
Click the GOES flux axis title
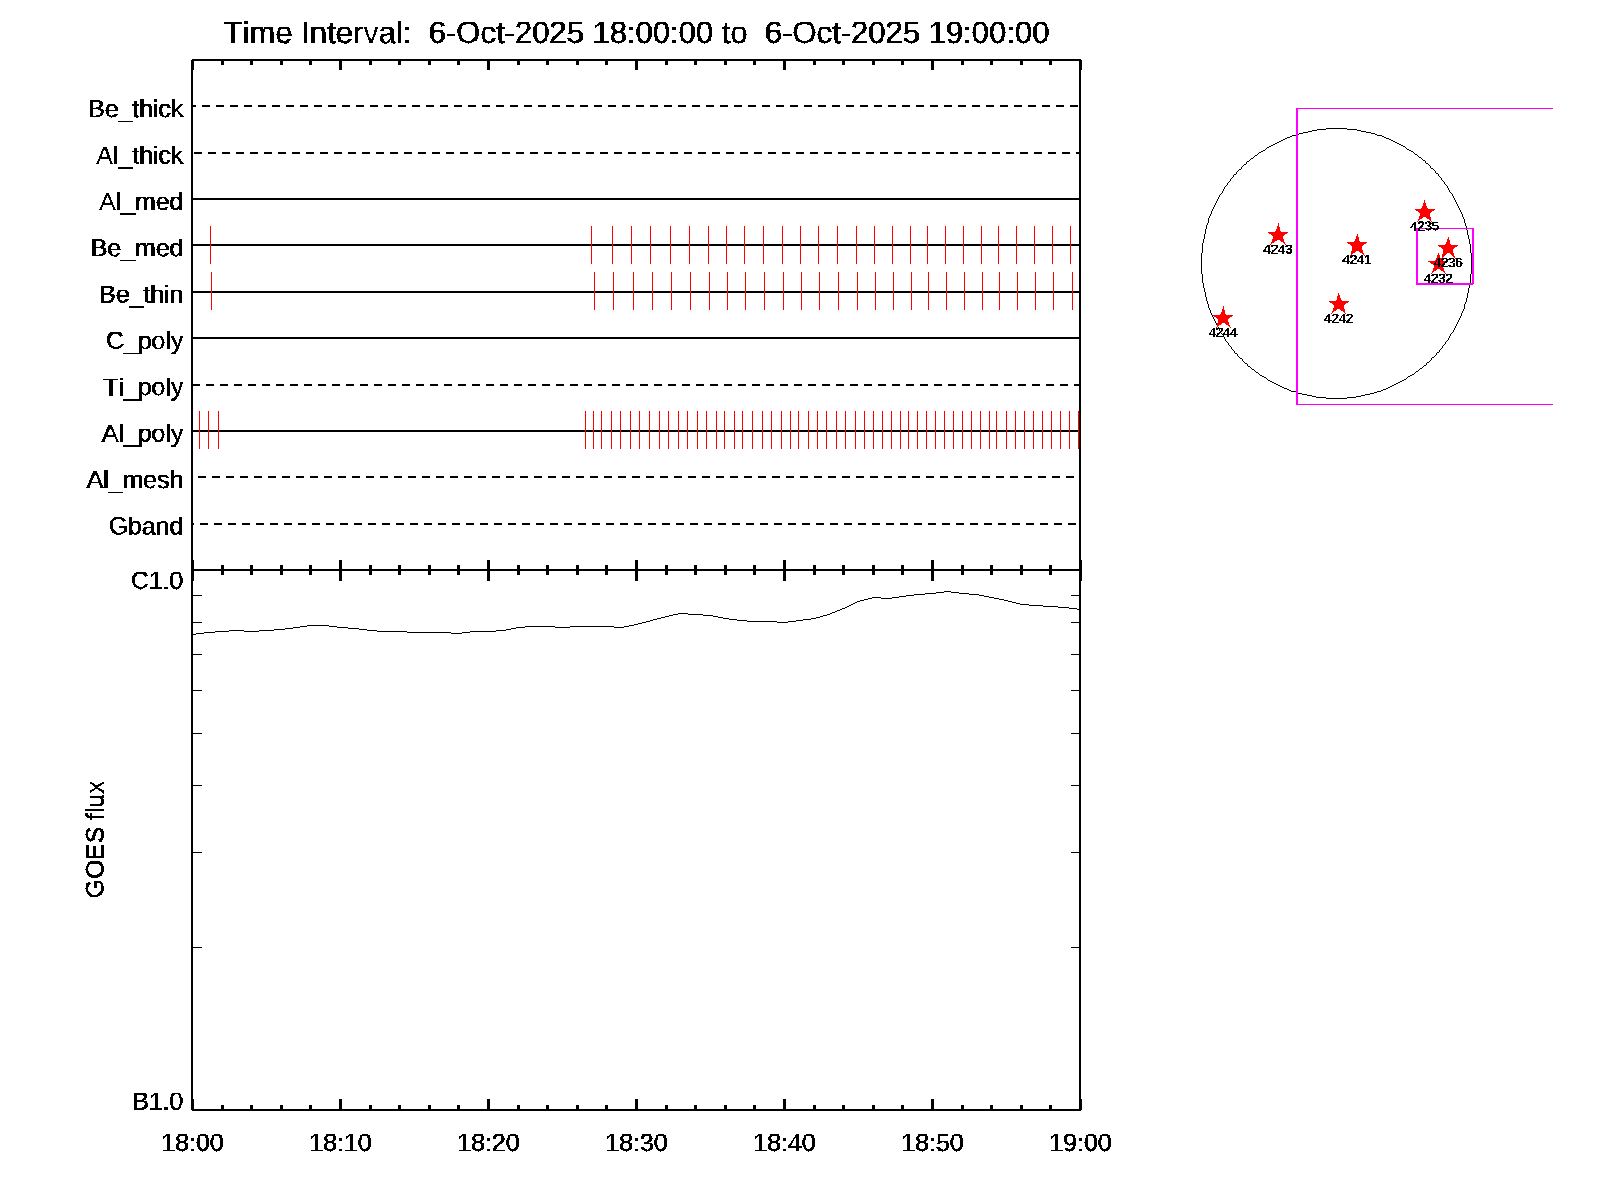[x=95, y=840]
